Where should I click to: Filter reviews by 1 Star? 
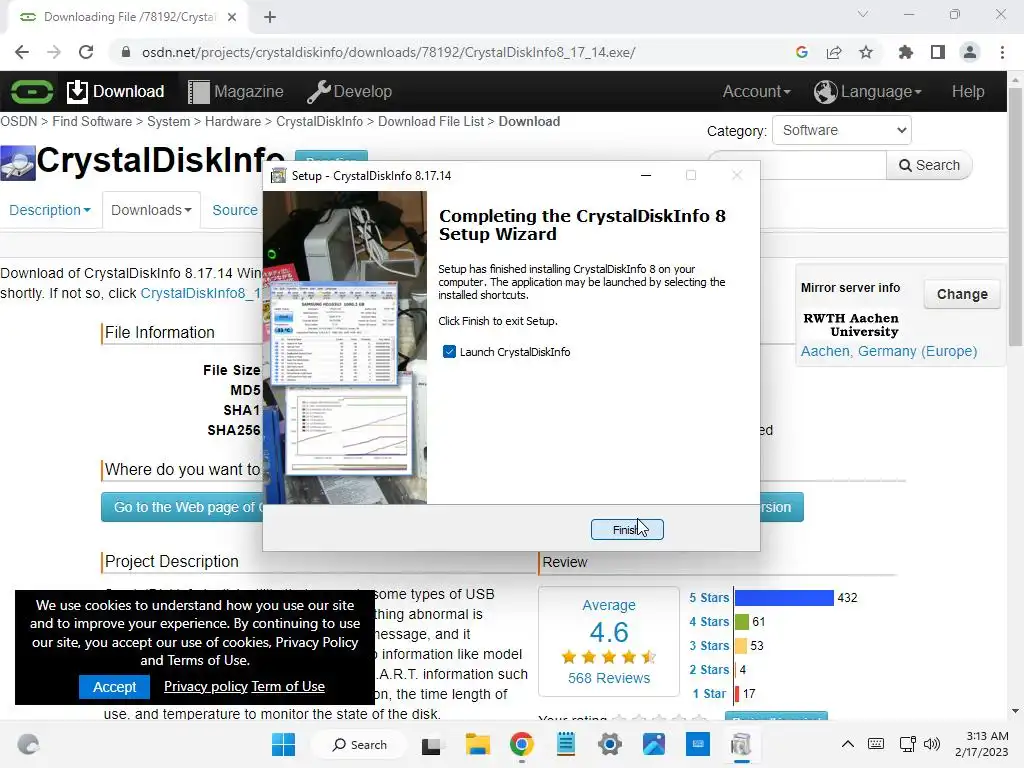click(709, 694)
